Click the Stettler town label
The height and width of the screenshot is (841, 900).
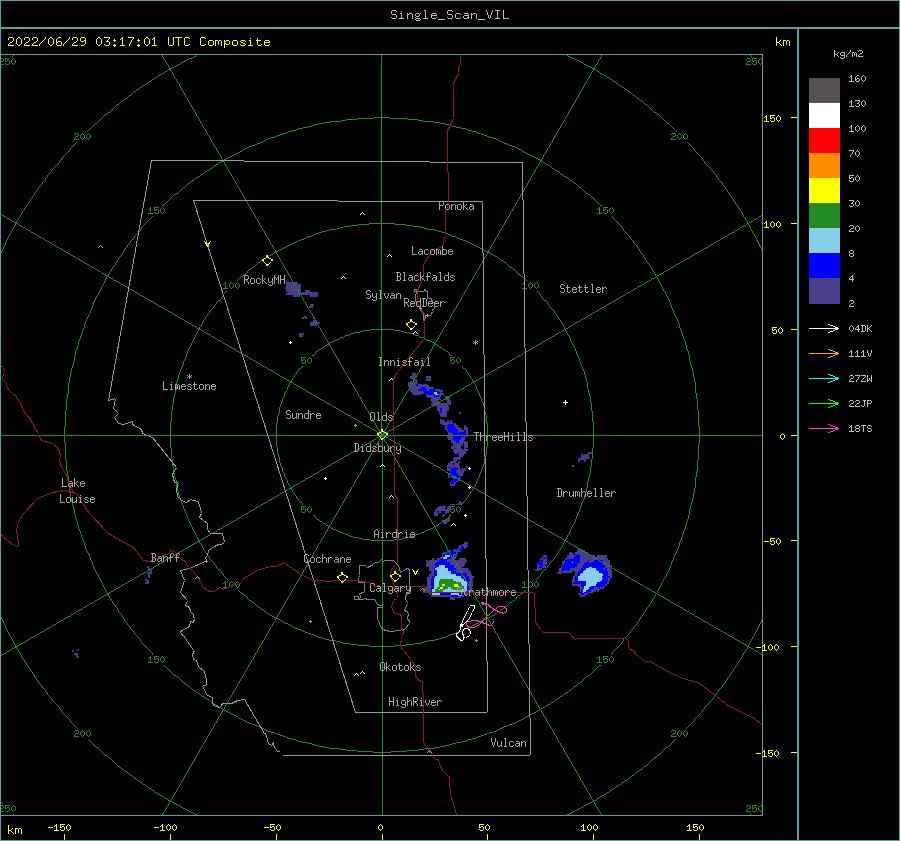click(x=583, y=289)
